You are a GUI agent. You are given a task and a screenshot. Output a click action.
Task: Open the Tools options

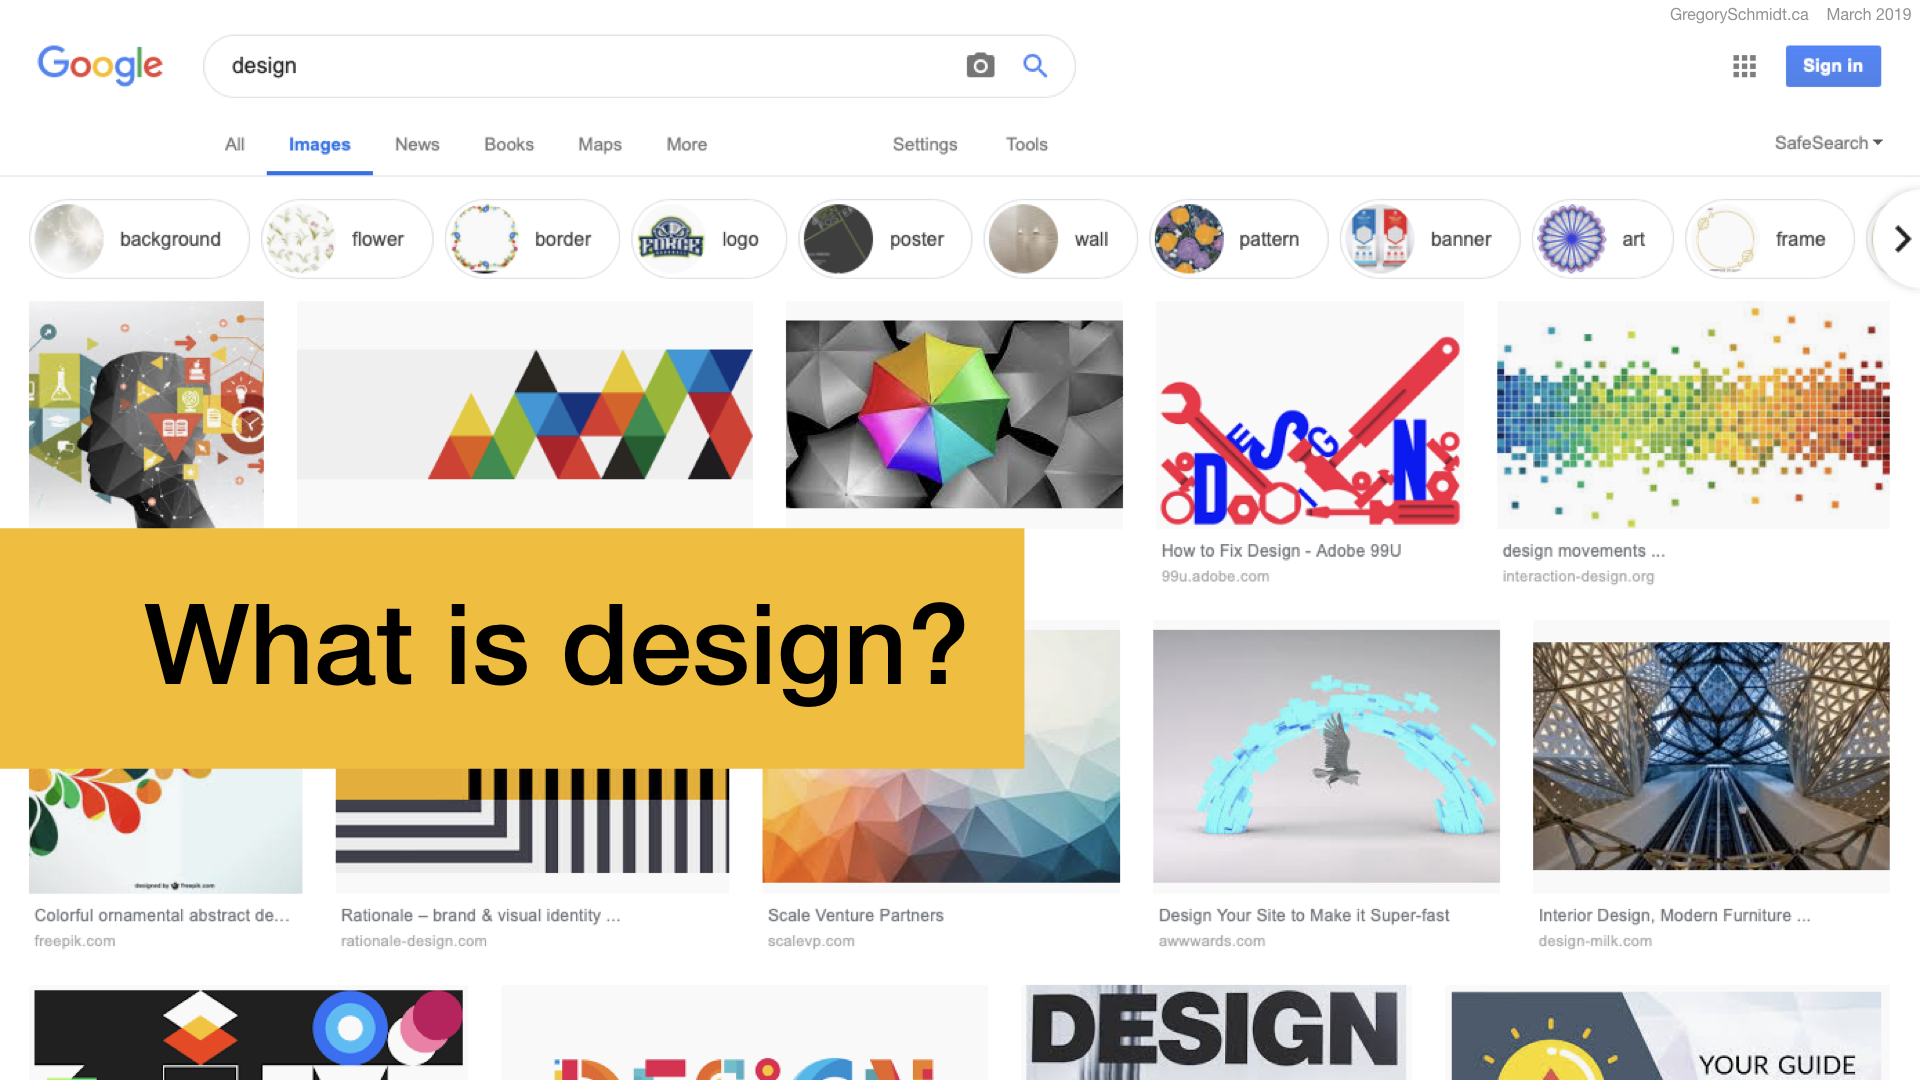pyautogui.click(x=1026, y=144)
